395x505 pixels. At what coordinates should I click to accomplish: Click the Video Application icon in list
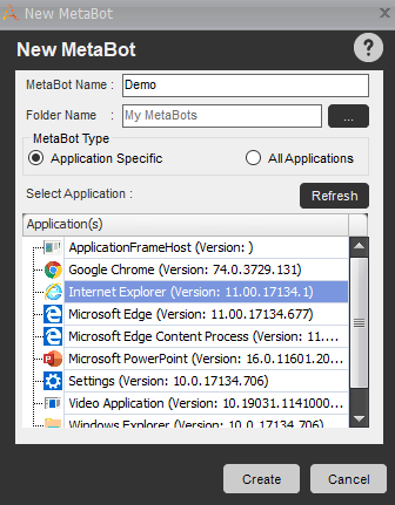[x=53, y=403]
